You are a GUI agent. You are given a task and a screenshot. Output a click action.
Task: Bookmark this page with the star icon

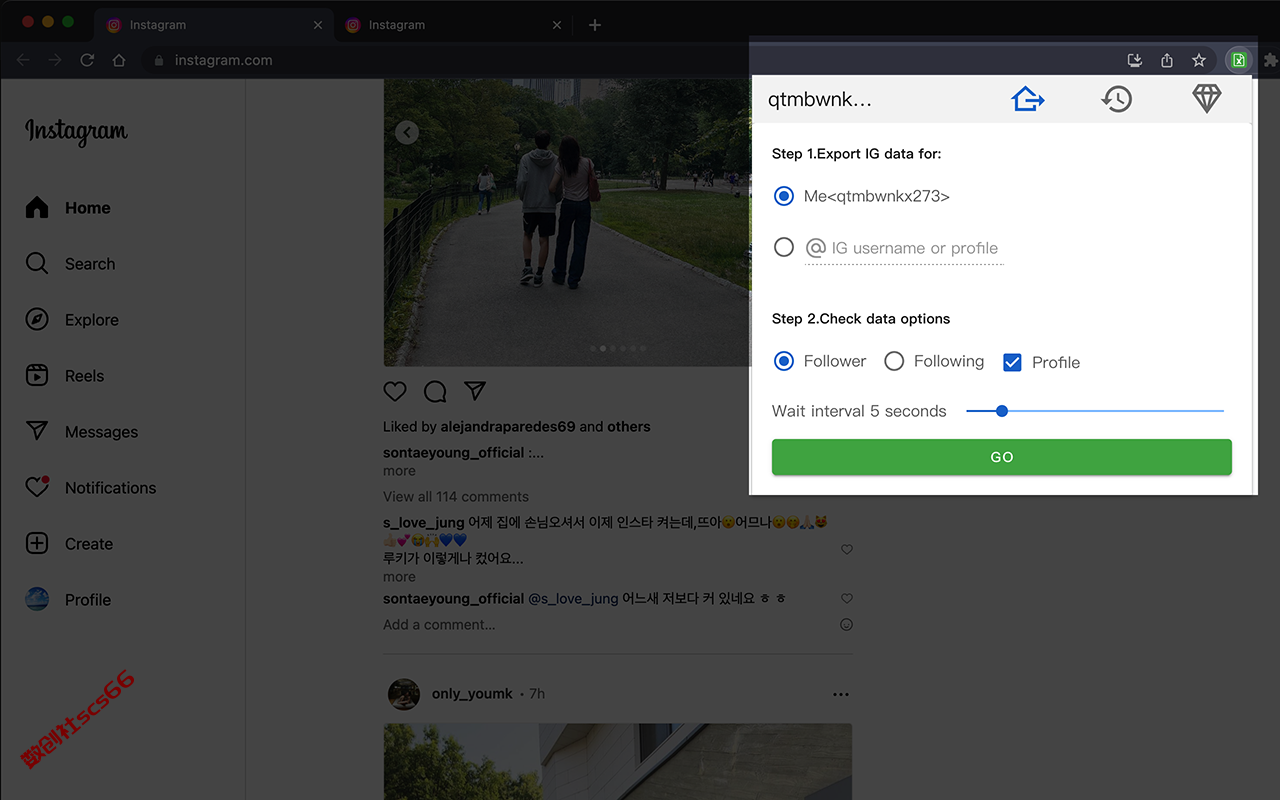point(1199,60)
